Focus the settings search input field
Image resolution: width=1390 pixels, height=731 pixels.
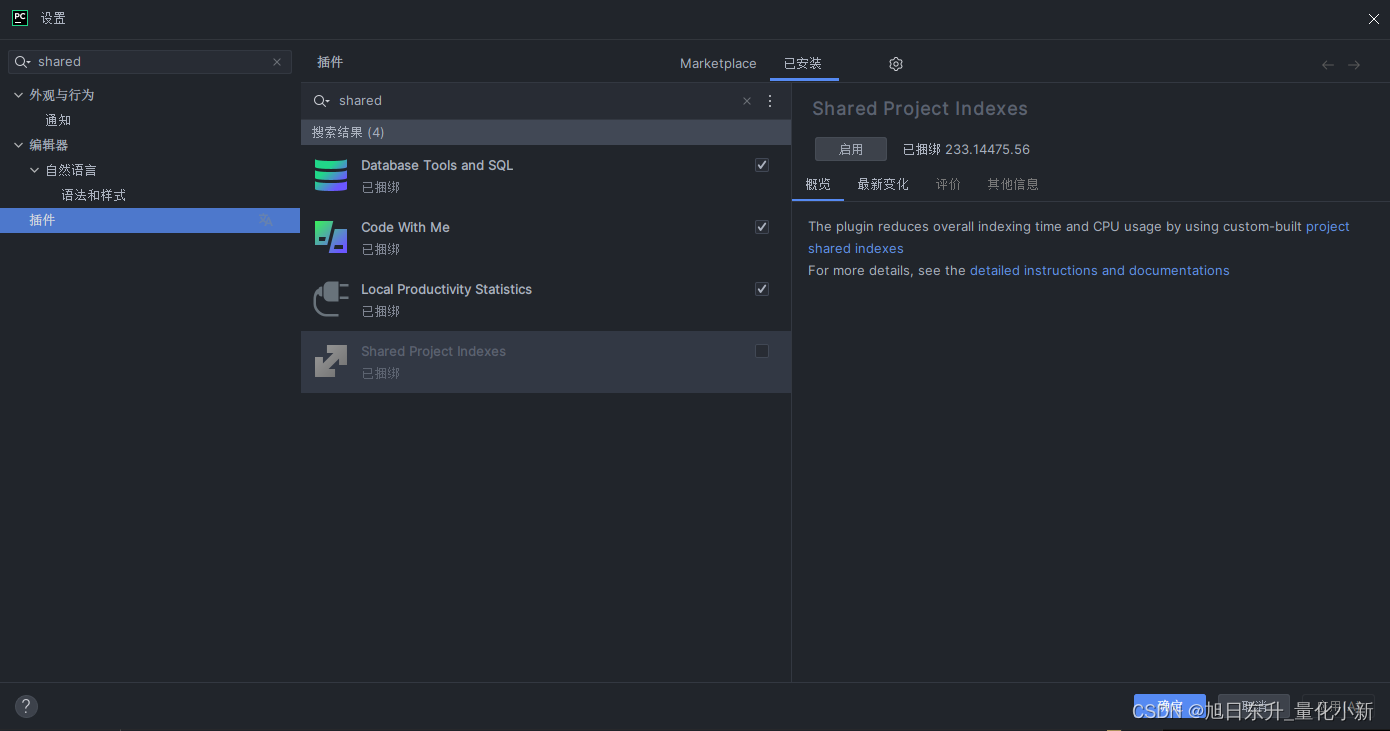[x=150, y=62]
